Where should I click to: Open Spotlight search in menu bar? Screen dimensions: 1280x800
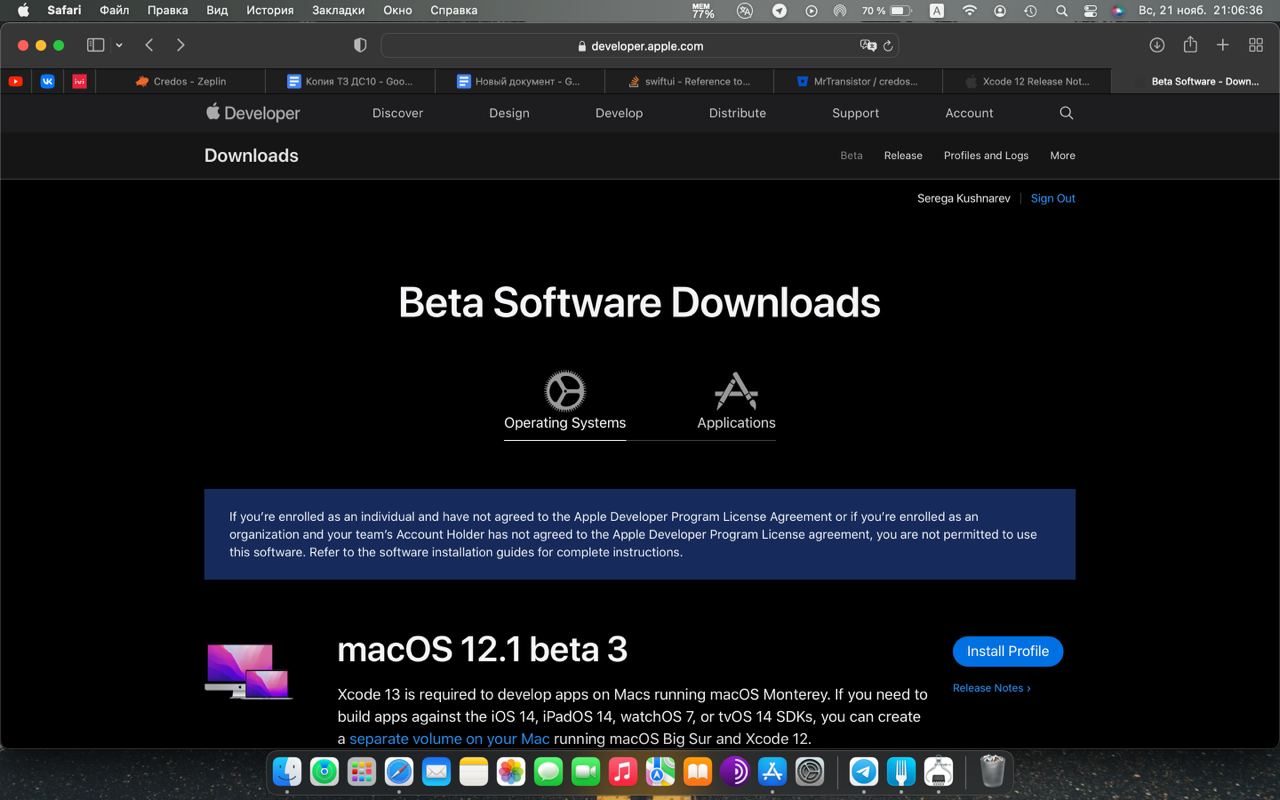click(1061, 10)
